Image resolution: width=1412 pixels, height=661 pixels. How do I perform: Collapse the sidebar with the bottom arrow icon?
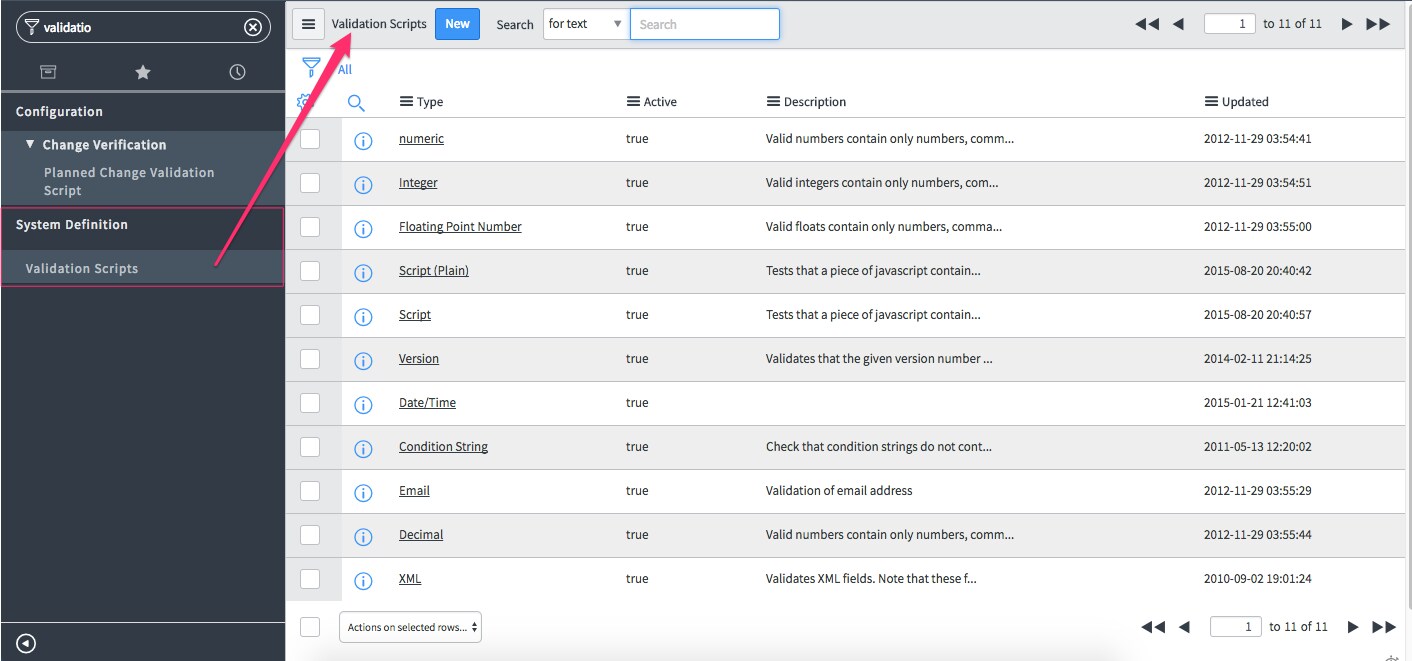(23, 642)
